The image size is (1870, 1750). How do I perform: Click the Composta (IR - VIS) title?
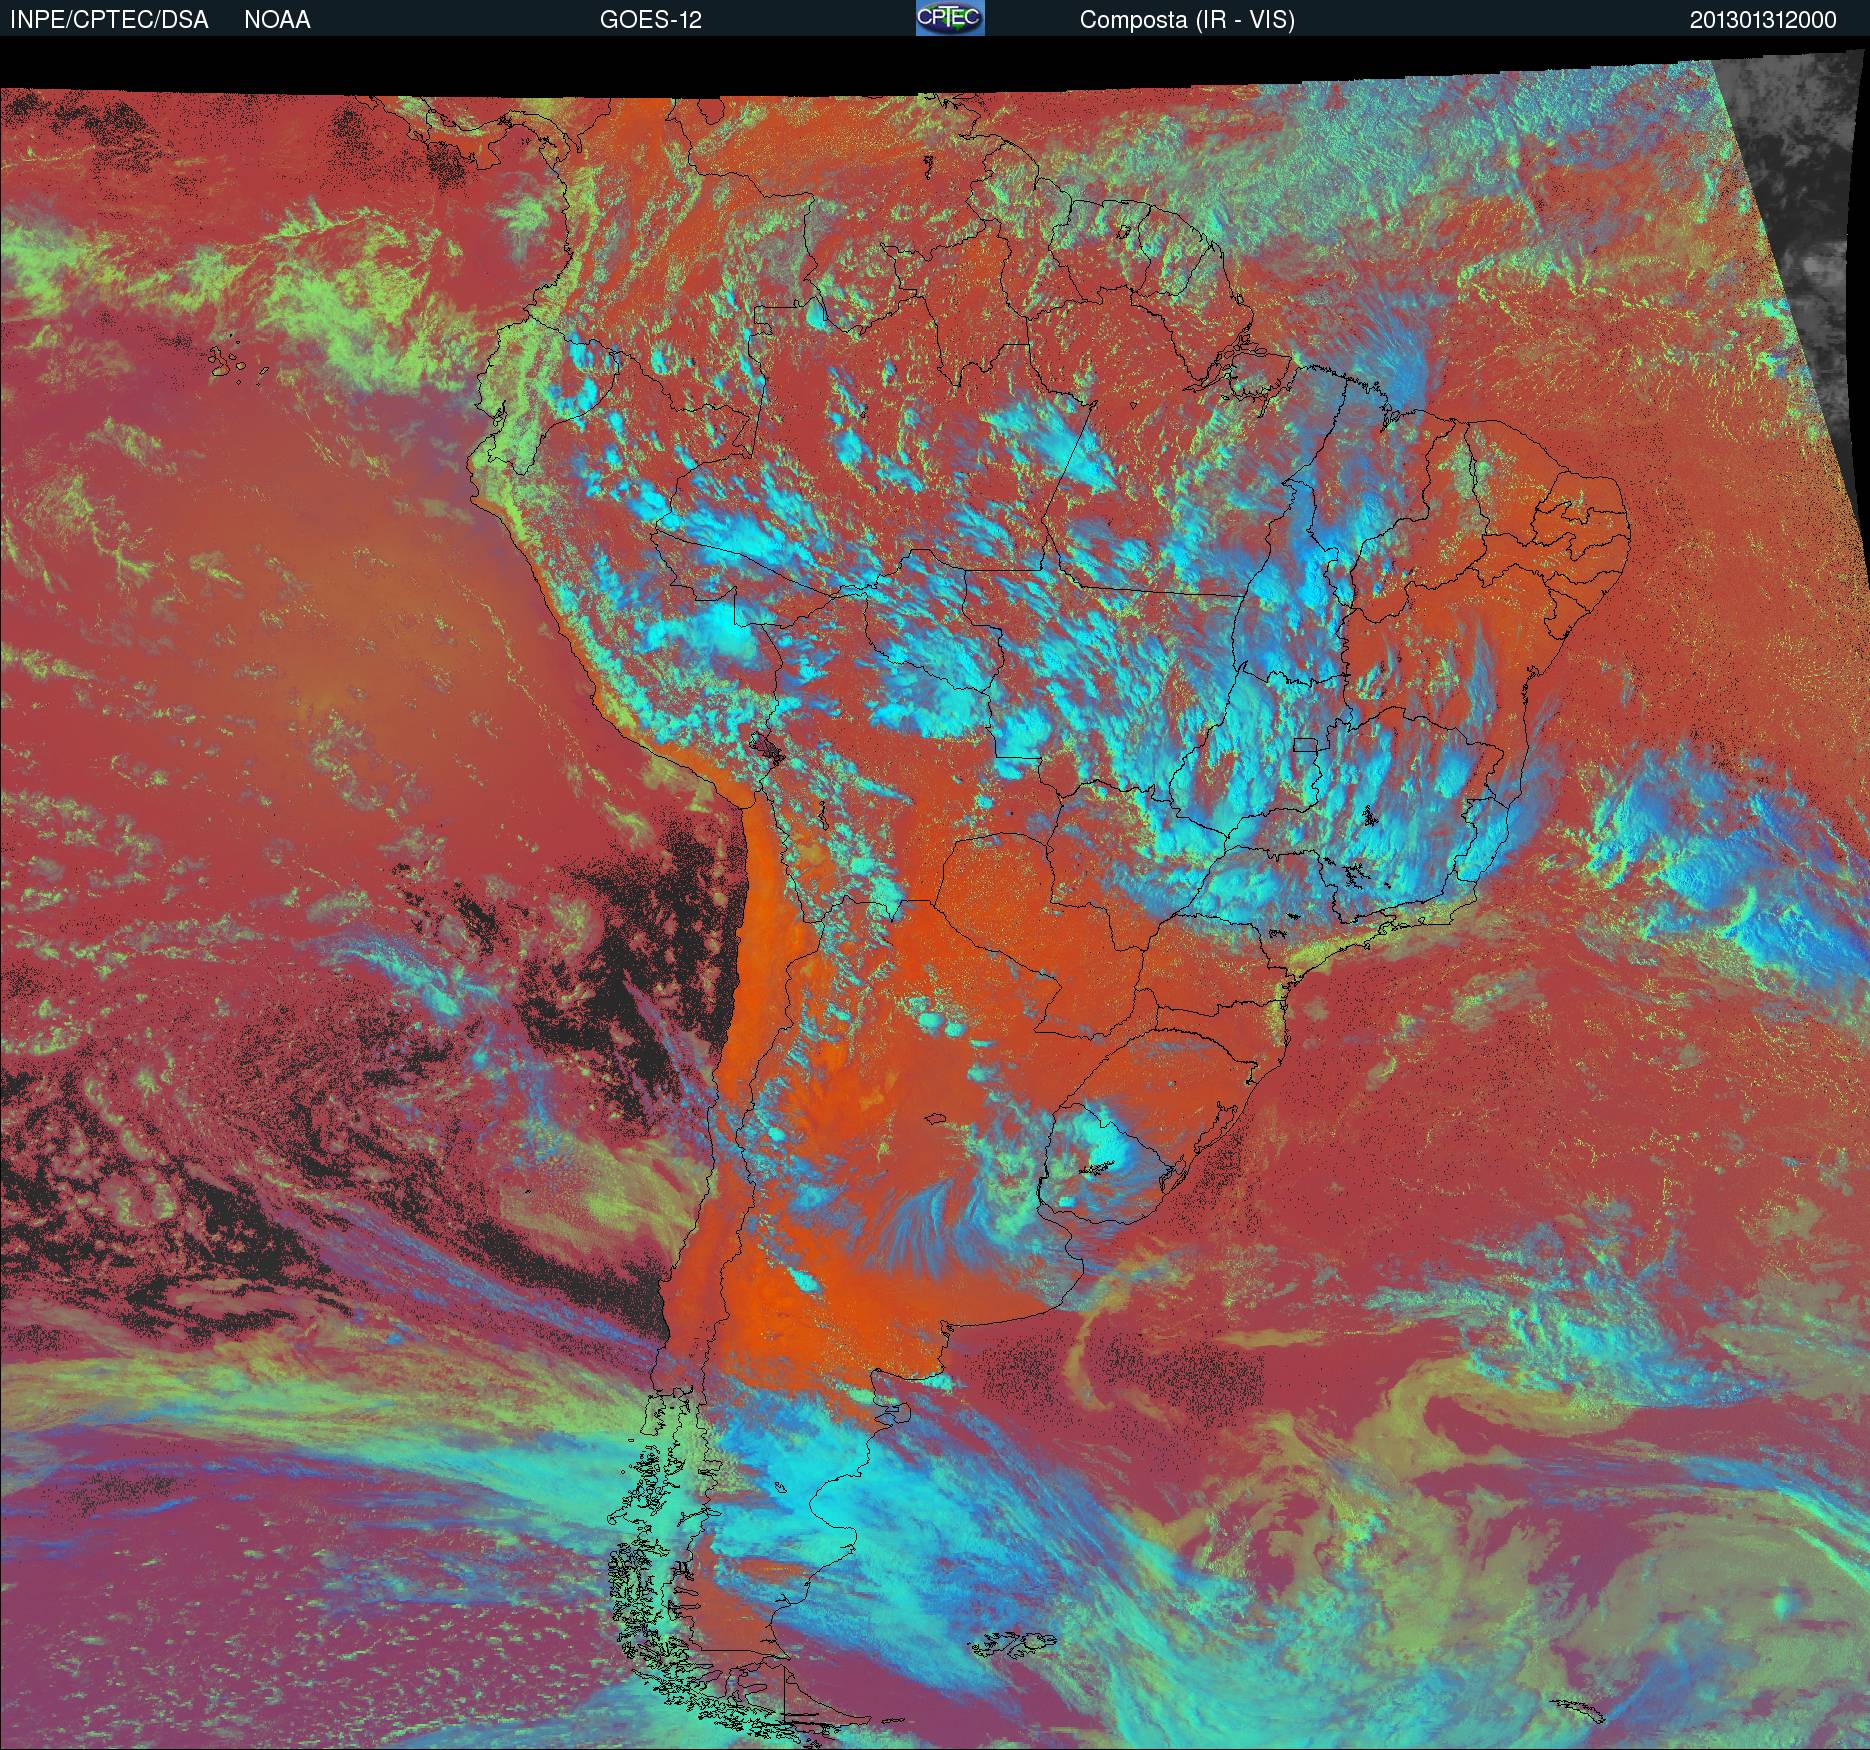coord(1187,20)
